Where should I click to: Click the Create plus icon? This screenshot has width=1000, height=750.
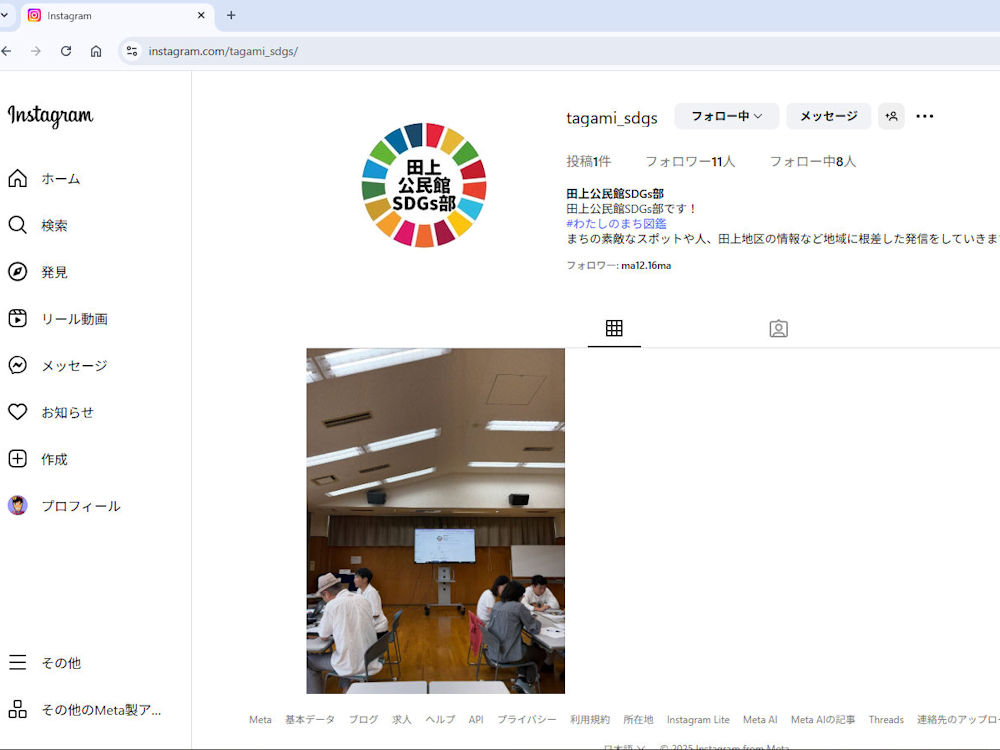(18, 459)
